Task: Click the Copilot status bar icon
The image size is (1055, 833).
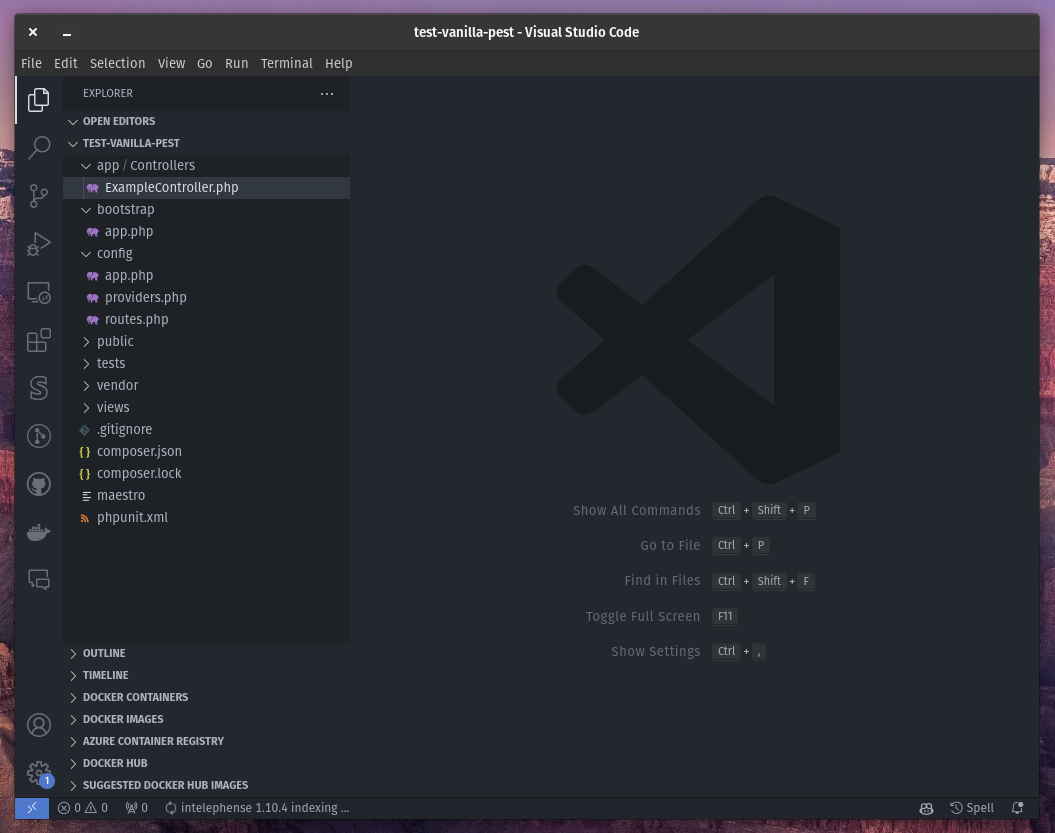Action: point(926,808)
